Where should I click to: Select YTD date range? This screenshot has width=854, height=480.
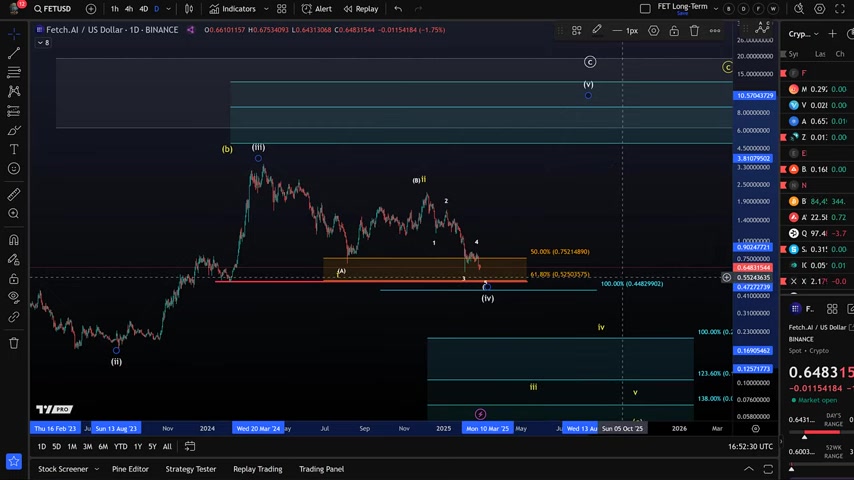point(120,446)
